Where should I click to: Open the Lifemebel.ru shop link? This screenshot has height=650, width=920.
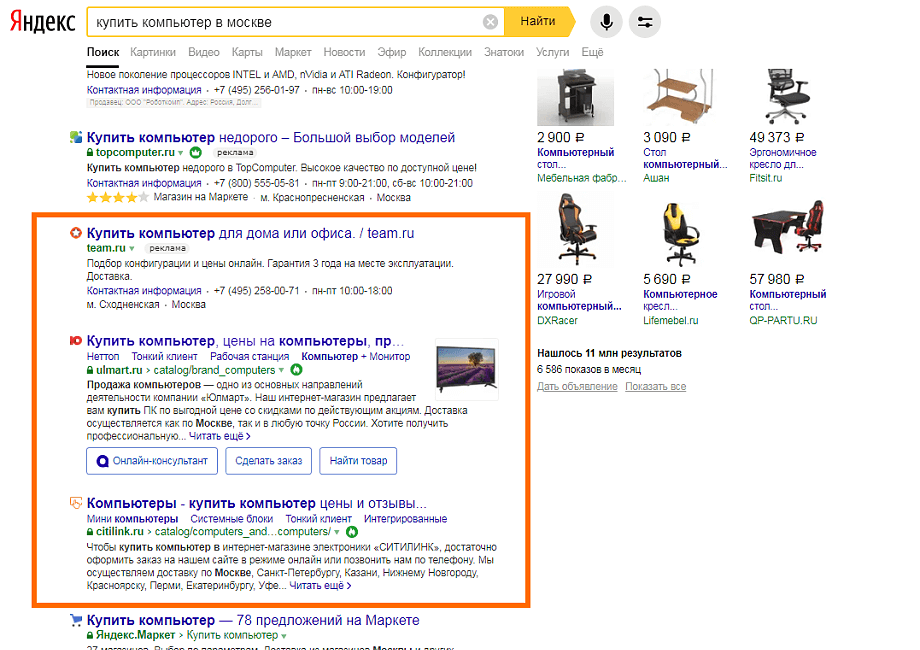tap(671, 321)
